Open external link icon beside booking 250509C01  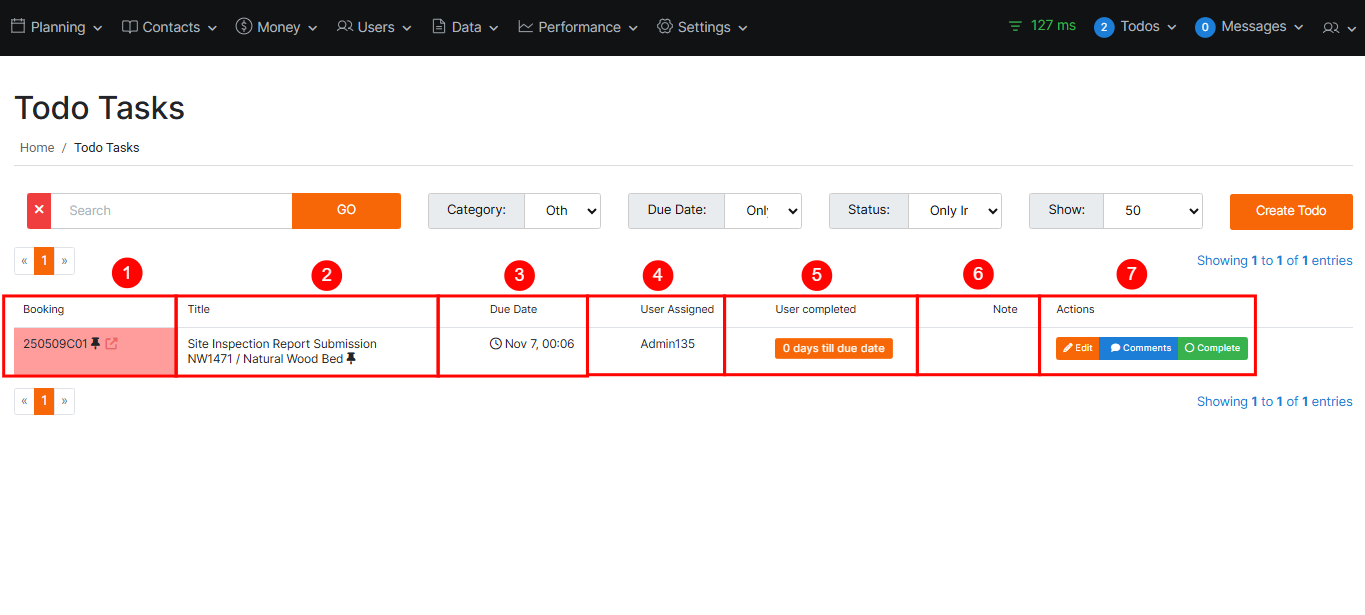coord(111,344)
